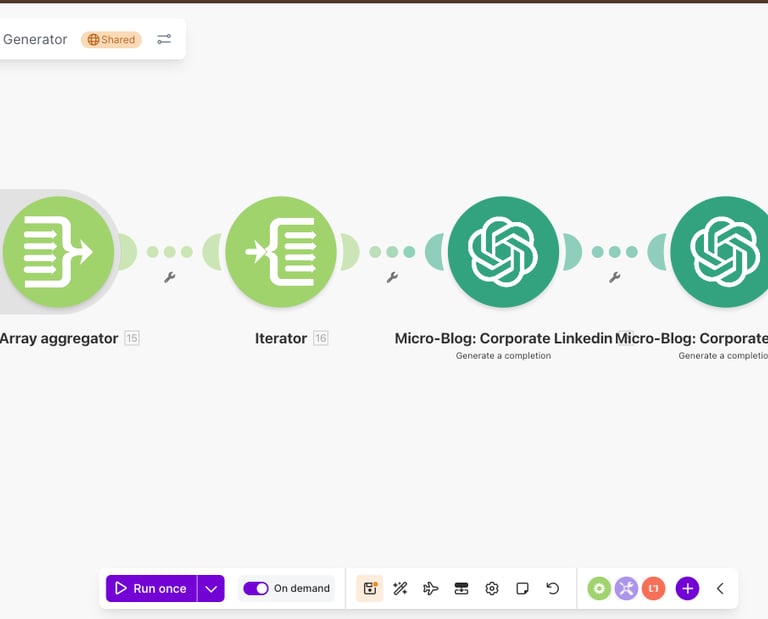Click the connector dots after Iterator

(x=392, y=252)
